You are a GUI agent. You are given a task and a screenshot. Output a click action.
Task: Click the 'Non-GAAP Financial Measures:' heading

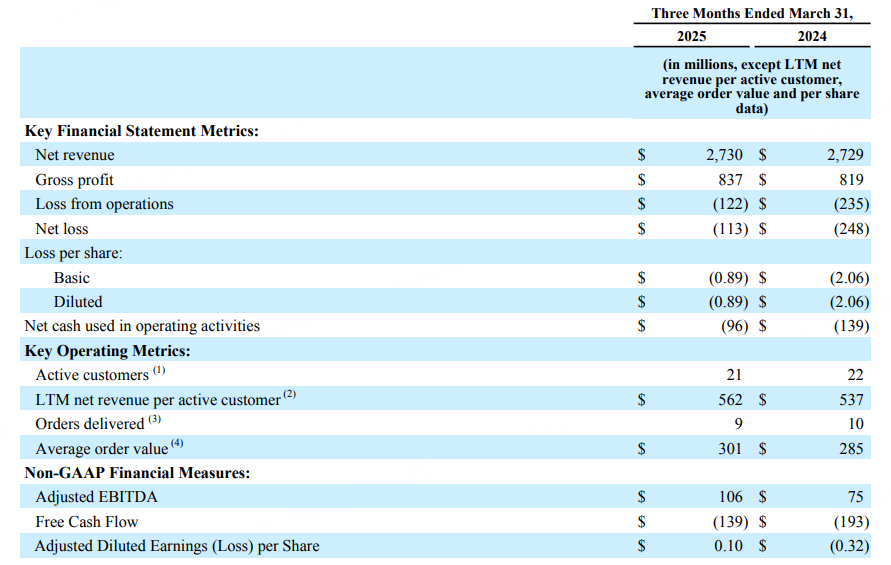tap(137, 473)
